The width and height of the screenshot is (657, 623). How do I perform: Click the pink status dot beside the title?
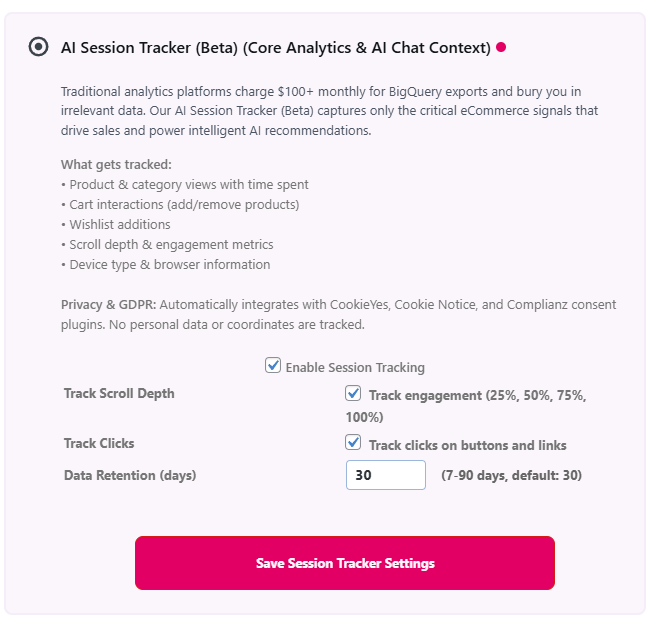501,47
